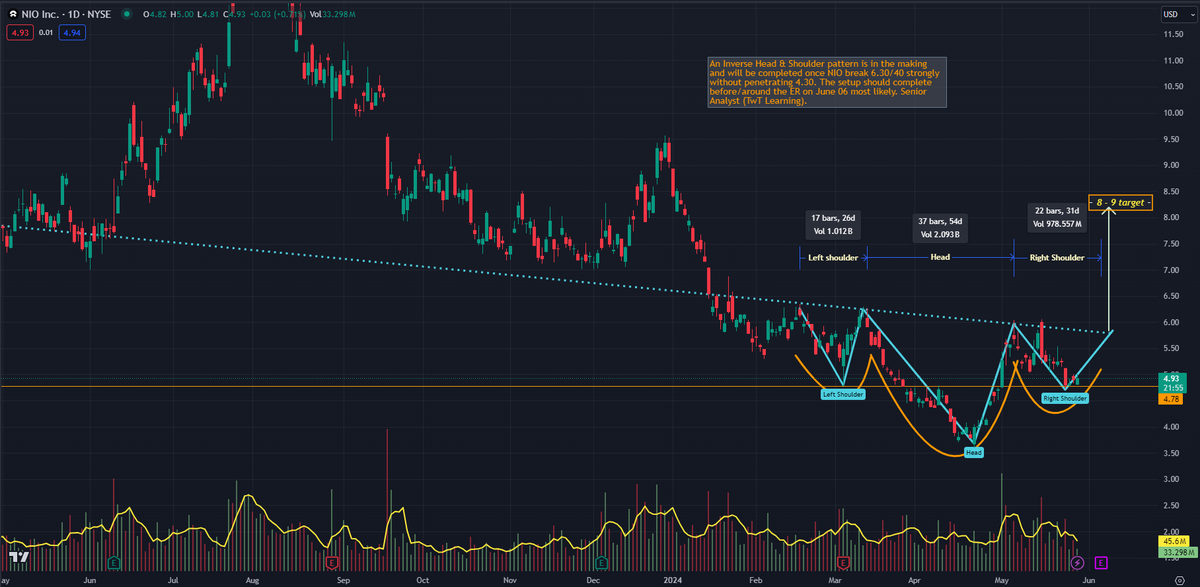This screenshot has width=1200, height=587.
Task: Click the 6.00 price scale label
Action: pos(1172,322)
